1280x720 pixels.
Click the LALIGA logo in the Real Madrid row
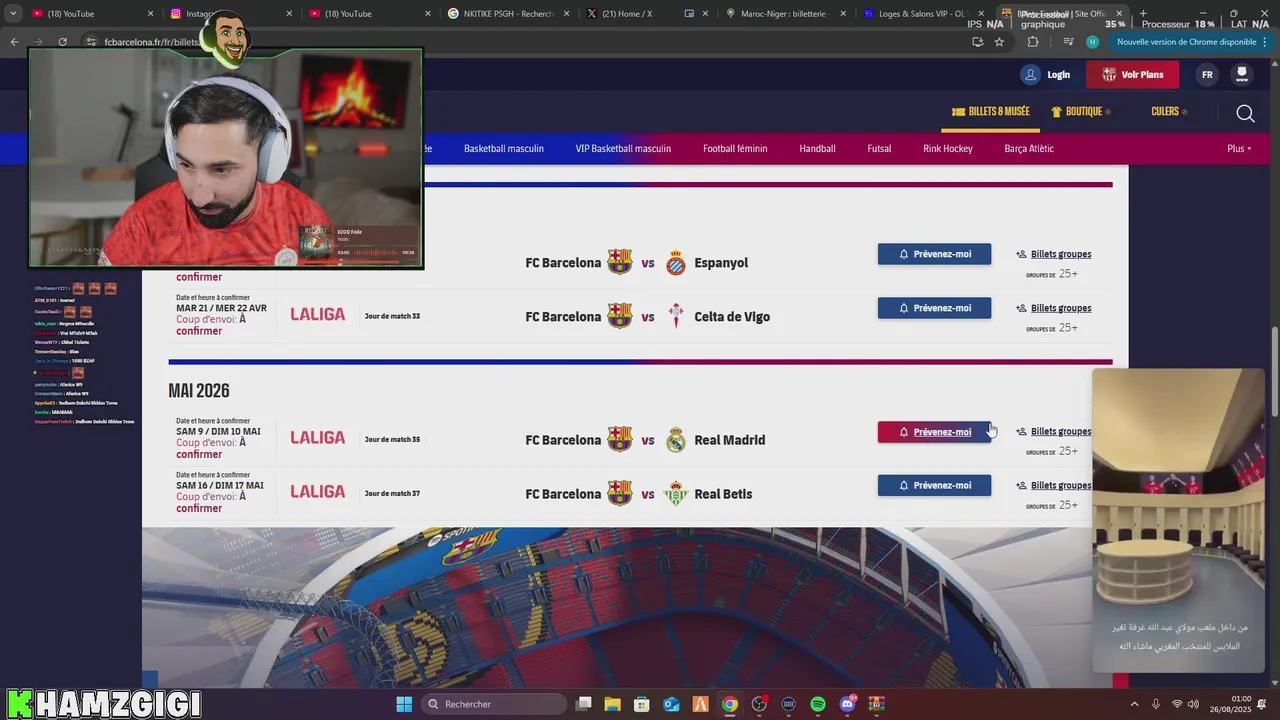click(318, 438)
